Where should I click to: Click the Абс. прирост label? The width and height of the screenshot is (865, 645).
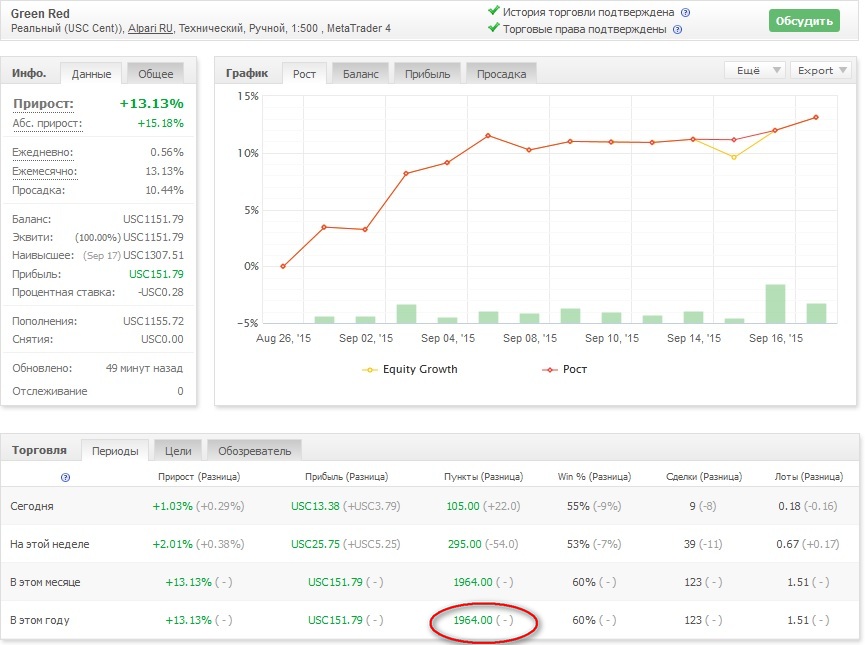[x=47, y=124]
